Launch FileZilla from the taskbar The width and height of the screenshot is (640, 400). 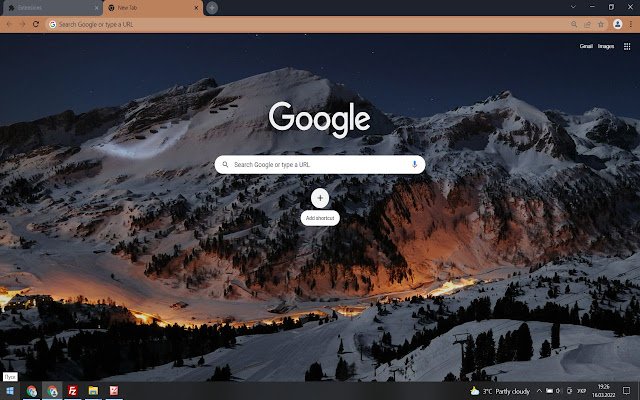[73, 391]
